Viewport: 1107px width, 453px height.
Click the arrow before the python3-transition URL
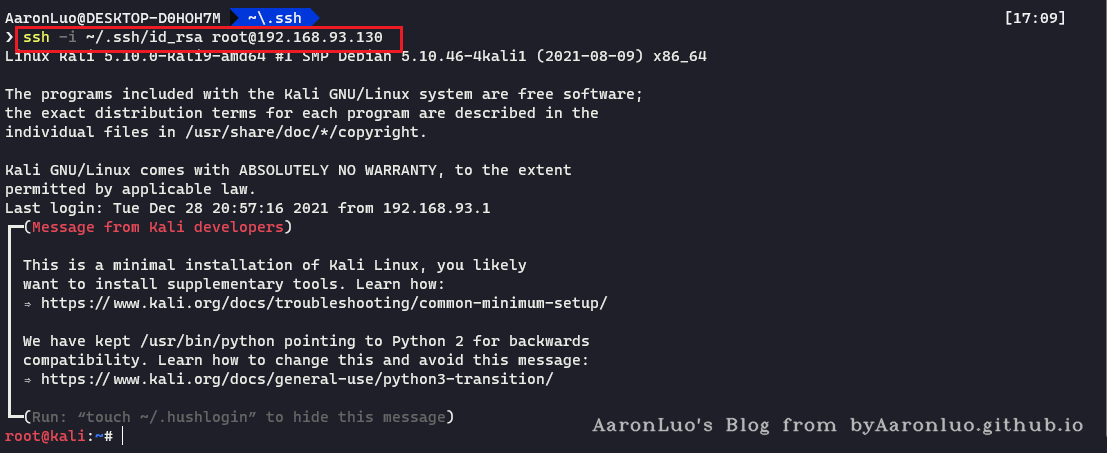(x=28, y=380)
